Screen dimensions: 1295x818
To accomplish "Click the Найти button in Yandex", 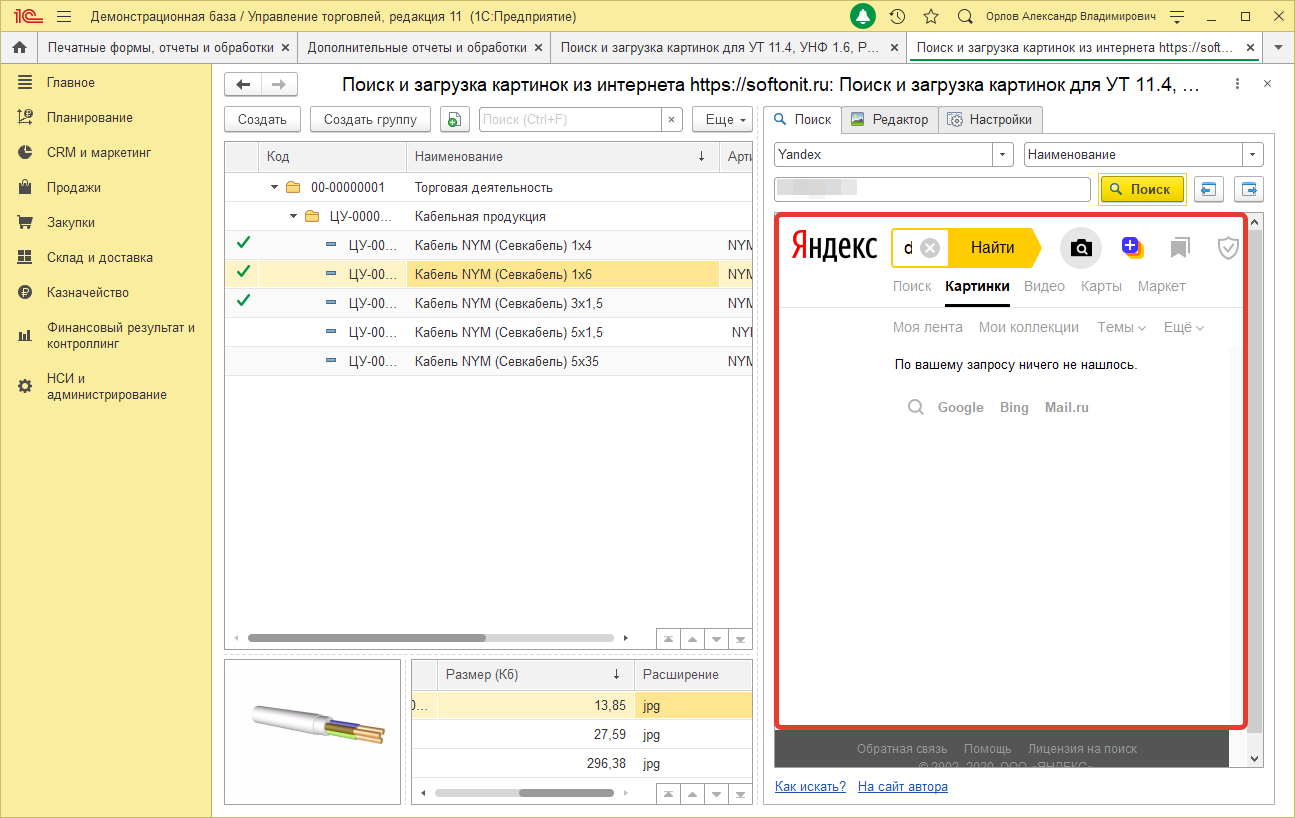I will [992, 247].
